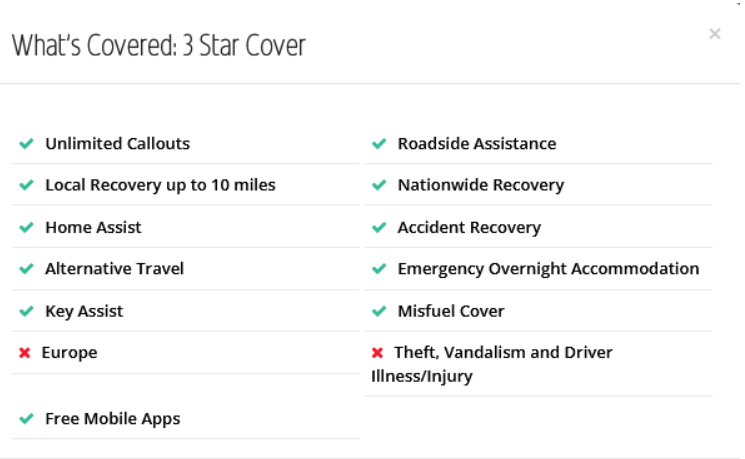Click the Europe coverage label
Viewport: 745px width, 459px height.
pyautogui.click(x=69, y=353)
